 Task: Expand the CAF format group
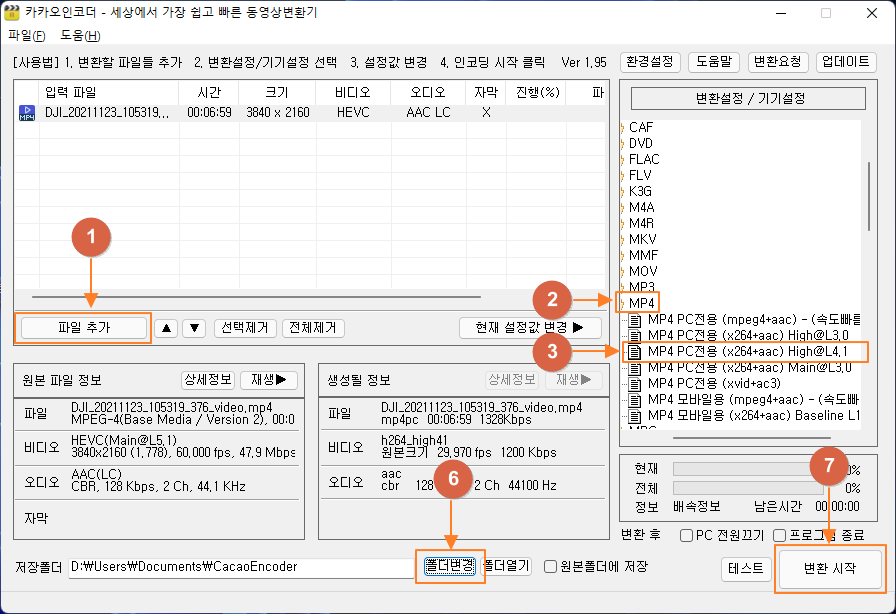point(622,127)
